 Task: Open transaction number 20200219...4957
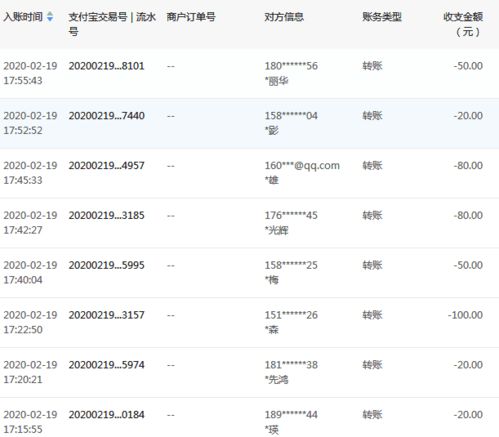point(106,166)
